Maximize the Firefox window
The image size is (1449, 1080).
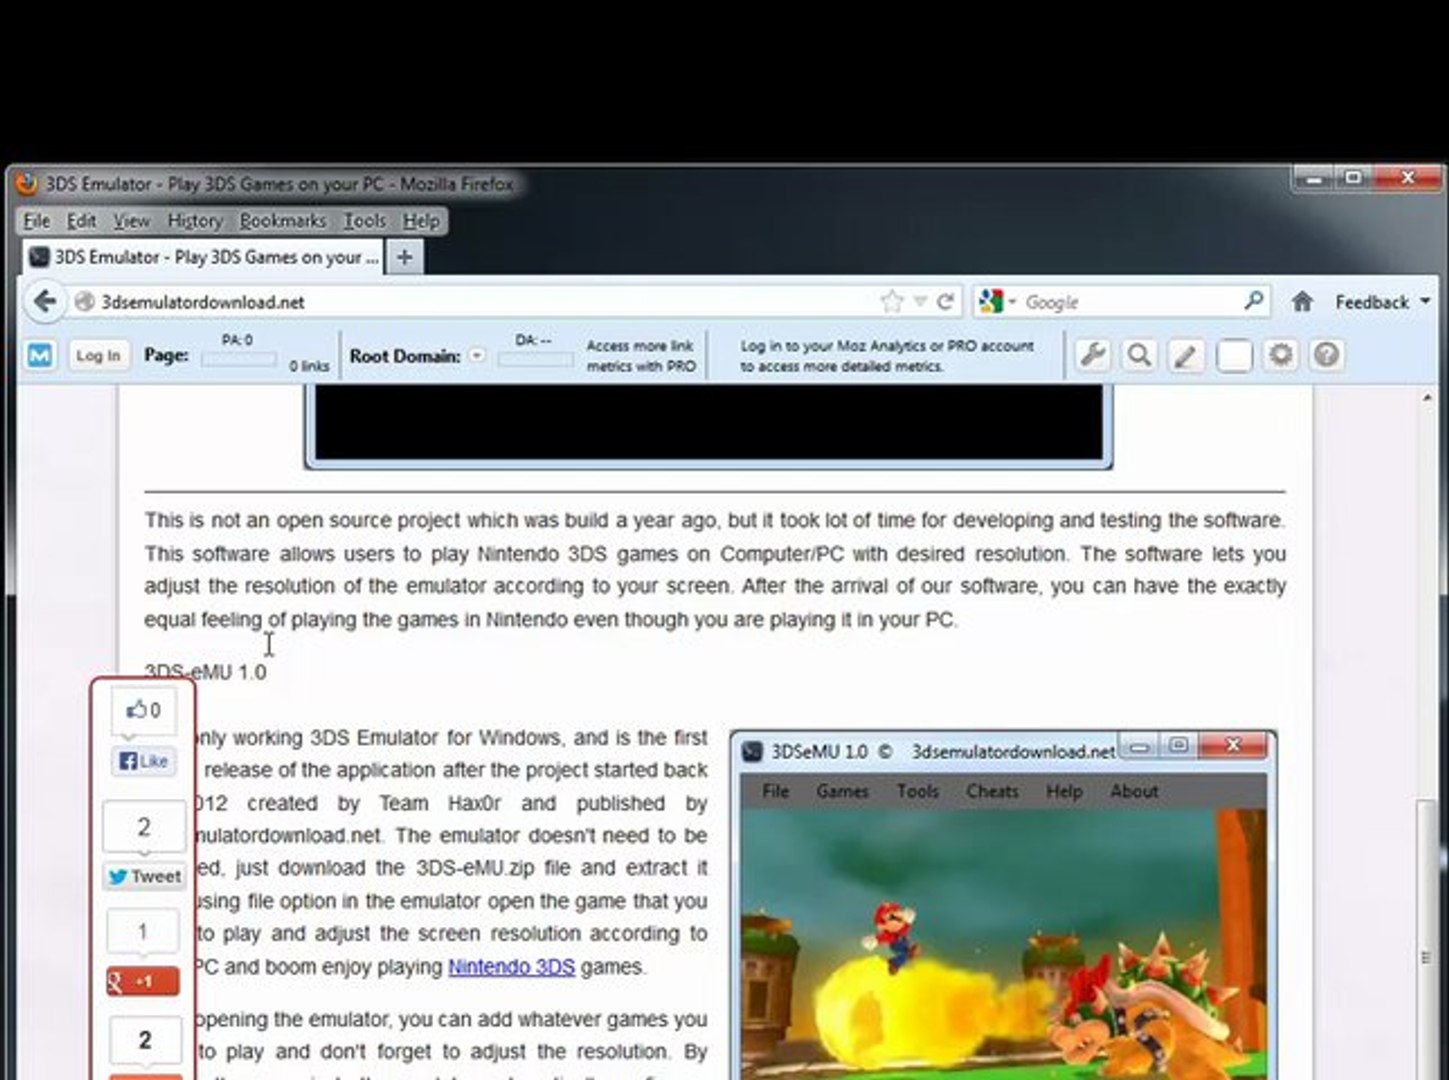point(1353,179)
